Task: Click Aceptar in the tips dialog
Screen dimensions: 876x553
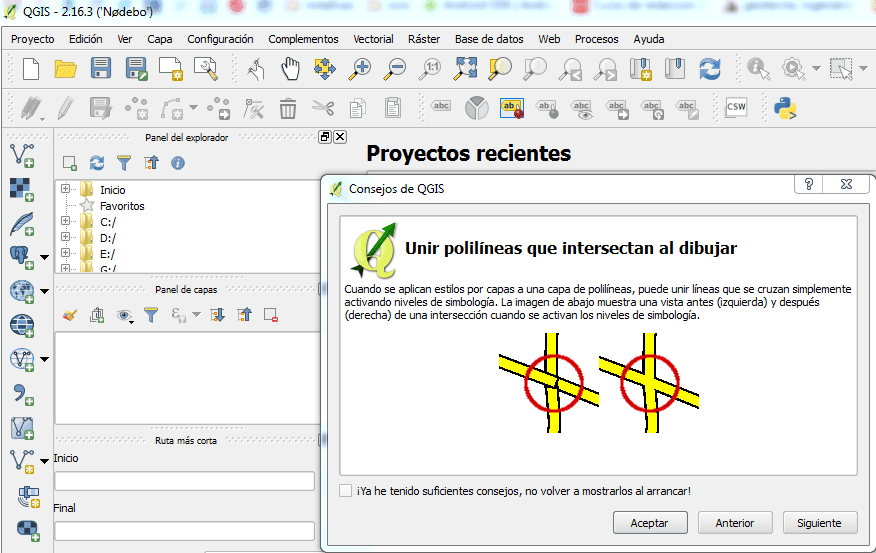Action: [650, 523]
